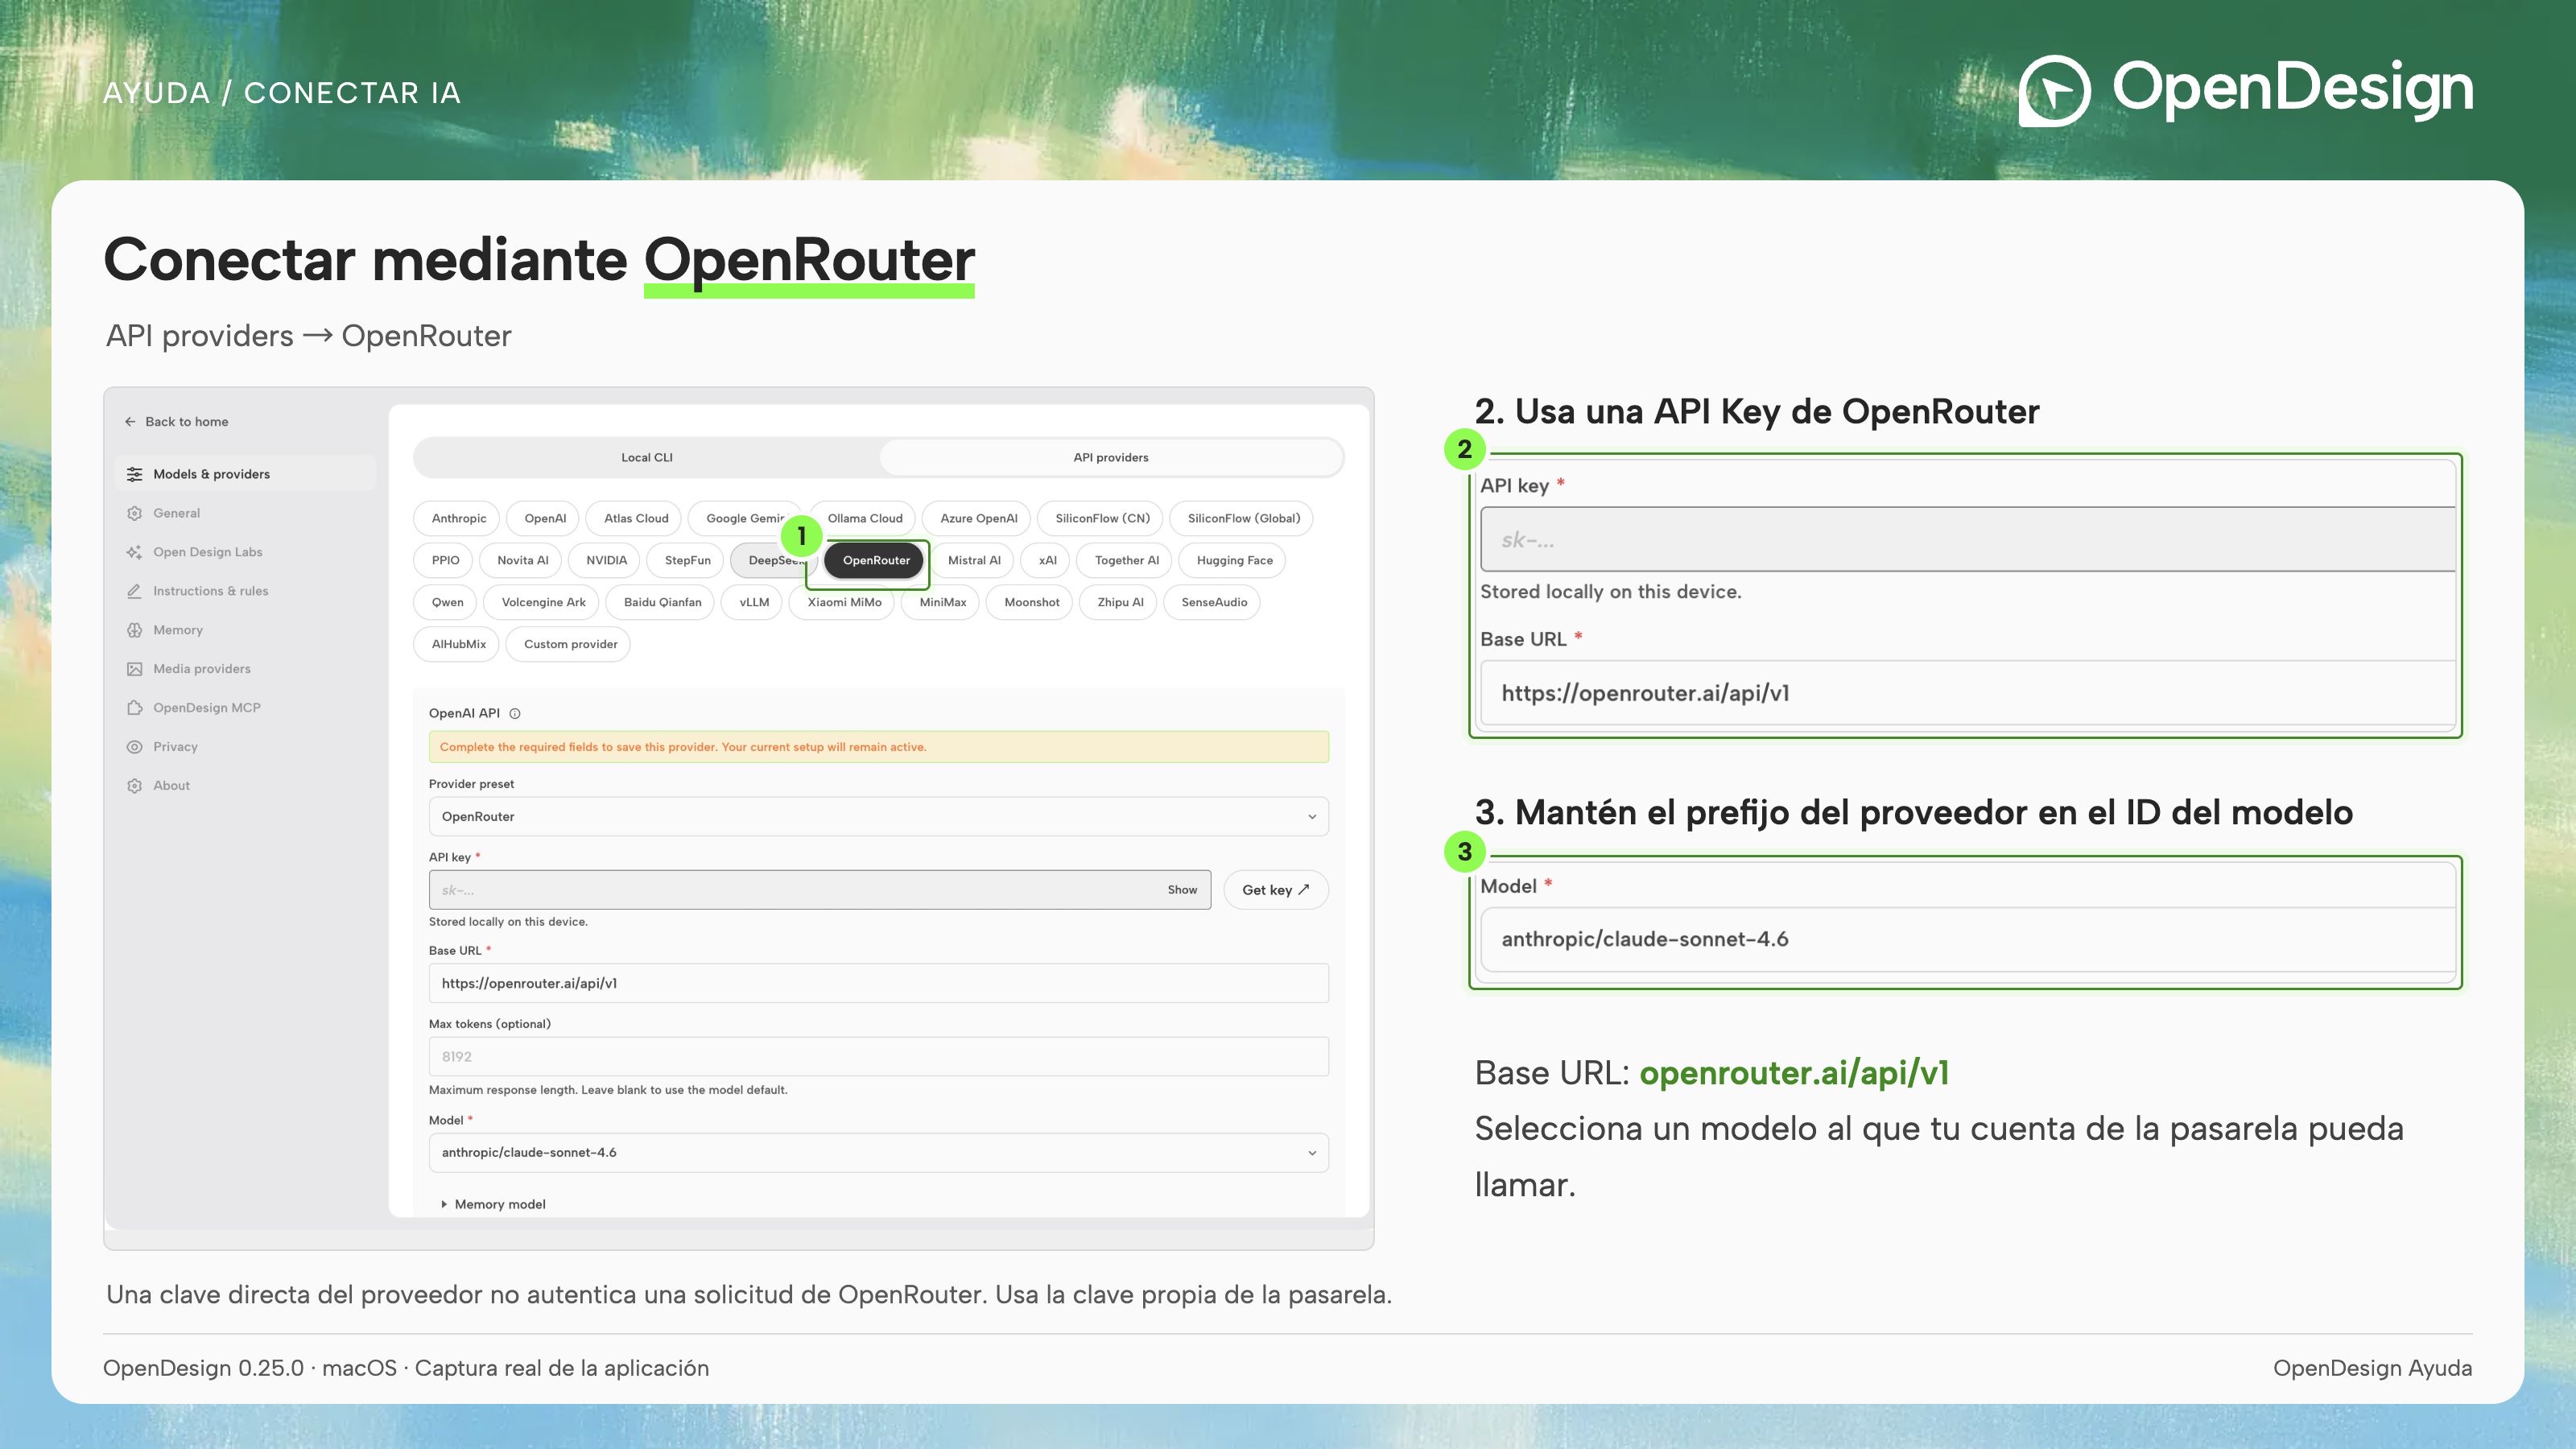Click the General gear icon in sidebar
The height and width of the screenshot is (1449, 2576).
click(134, 513)
